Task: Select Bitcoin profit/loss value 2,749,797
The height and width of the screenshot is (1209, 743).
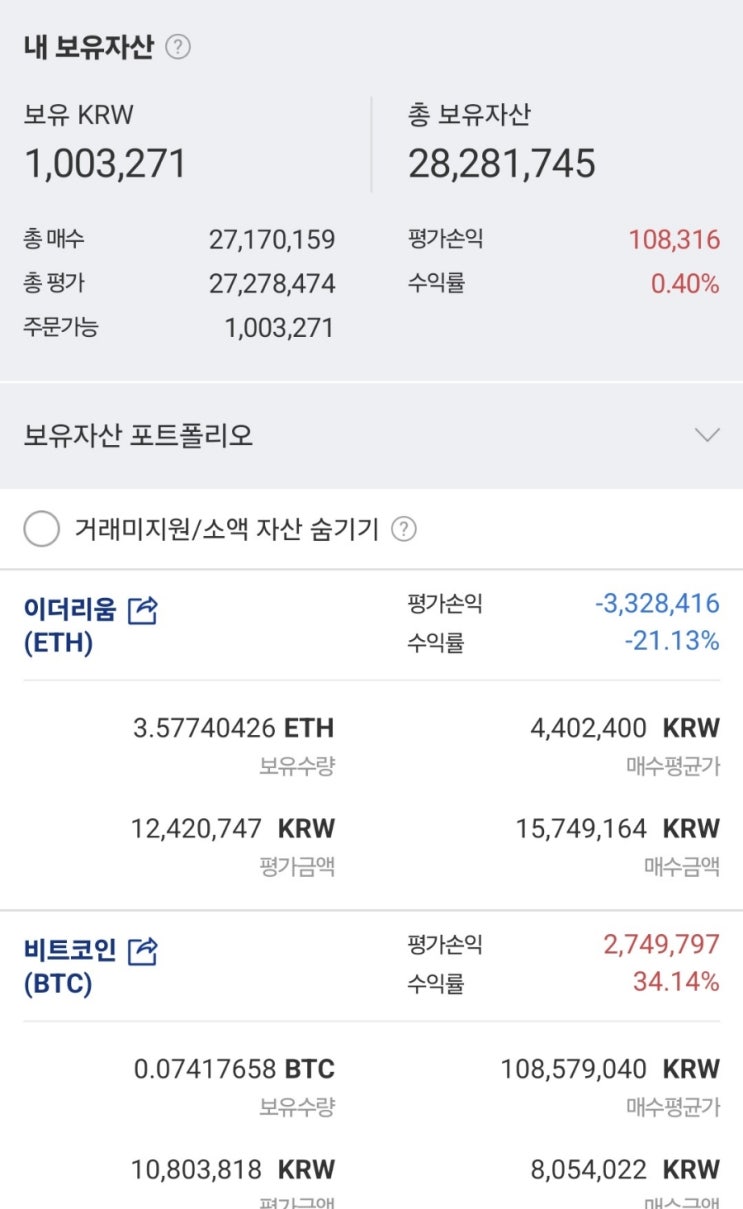Action: tap(661, 944)
